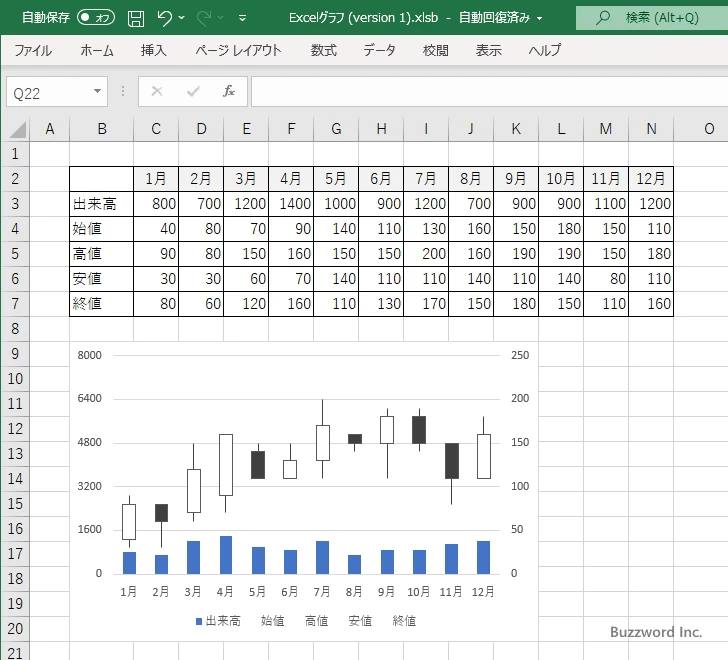Click the formula bar Enter checkmark icon
Image resolution: width=728 pixels, height=660 pixels.
pos(193,91)
